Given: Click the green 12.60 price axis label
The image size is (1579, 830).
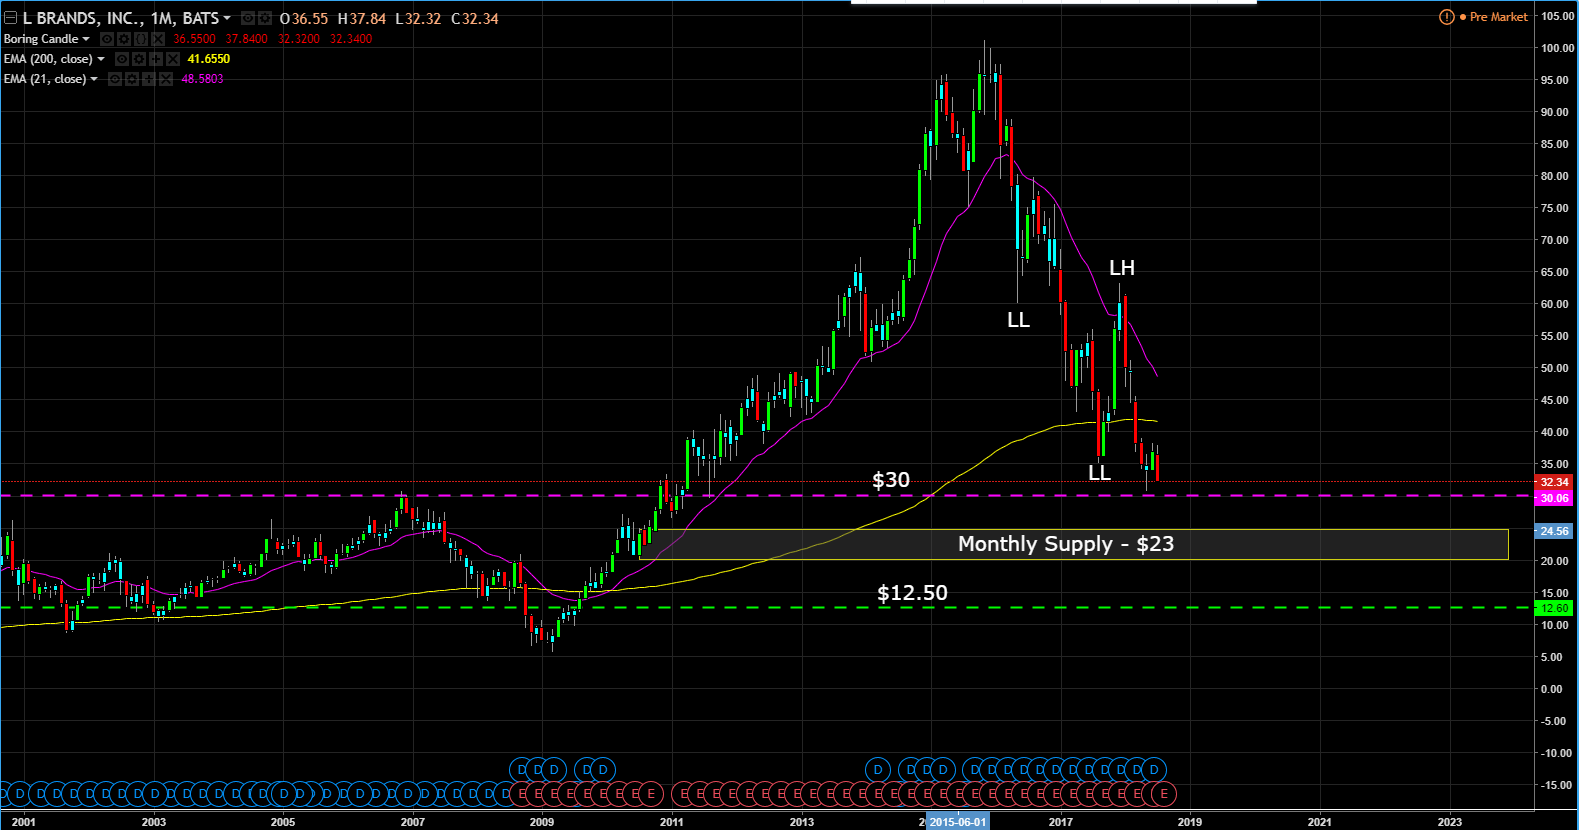Looking at the screenshot, I should pos(1554,608).
